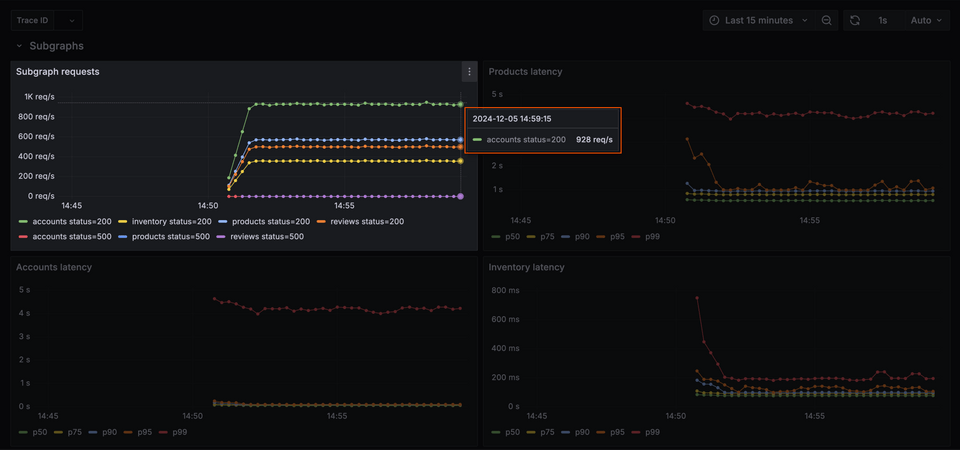Click the zoom out time range icon
Screen dimensions: 960x450
pyautogui.click(x=826, y=21)
